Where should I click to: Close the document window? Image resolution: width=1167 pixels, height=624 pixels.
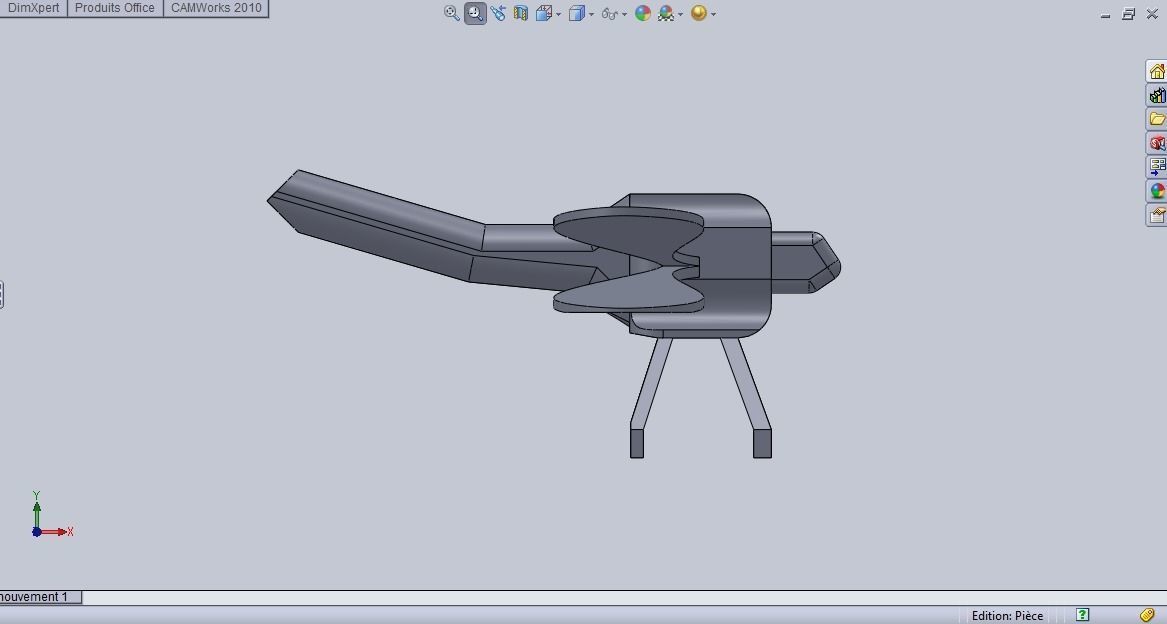1152,13
